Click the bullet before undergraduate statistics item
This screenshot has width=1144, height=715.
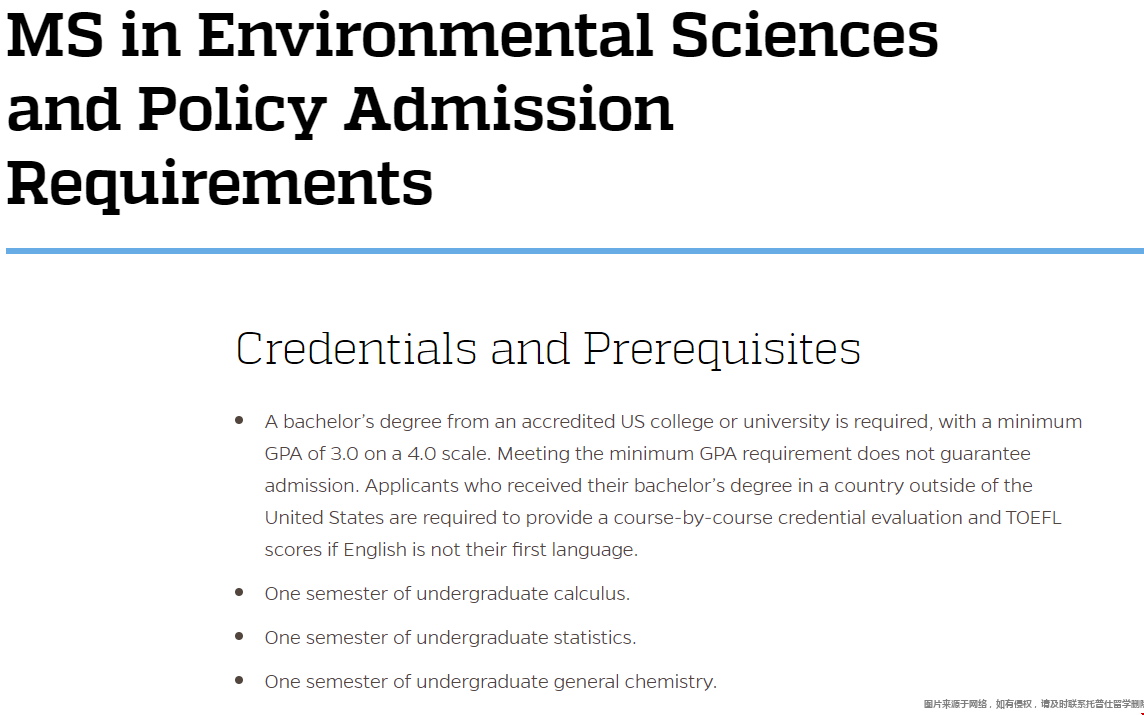pos(239,636)
